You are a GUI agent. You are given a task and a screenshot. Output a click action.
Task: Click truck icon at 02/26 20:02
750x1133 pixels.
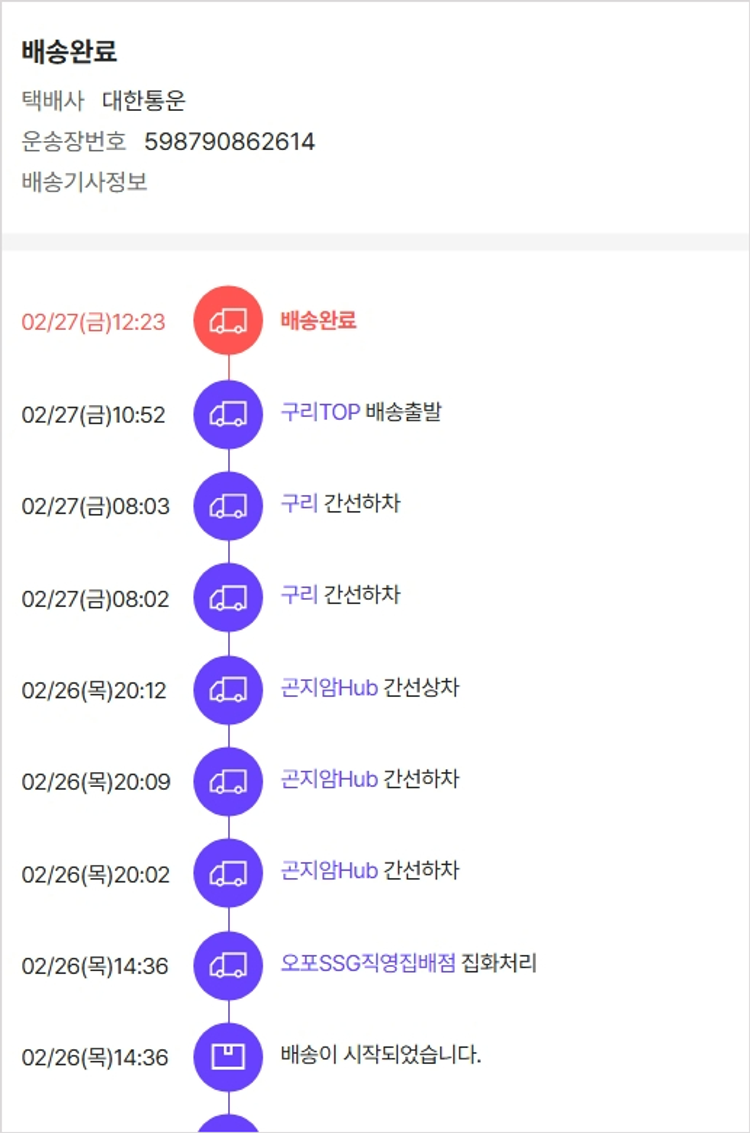coord(228,874)
